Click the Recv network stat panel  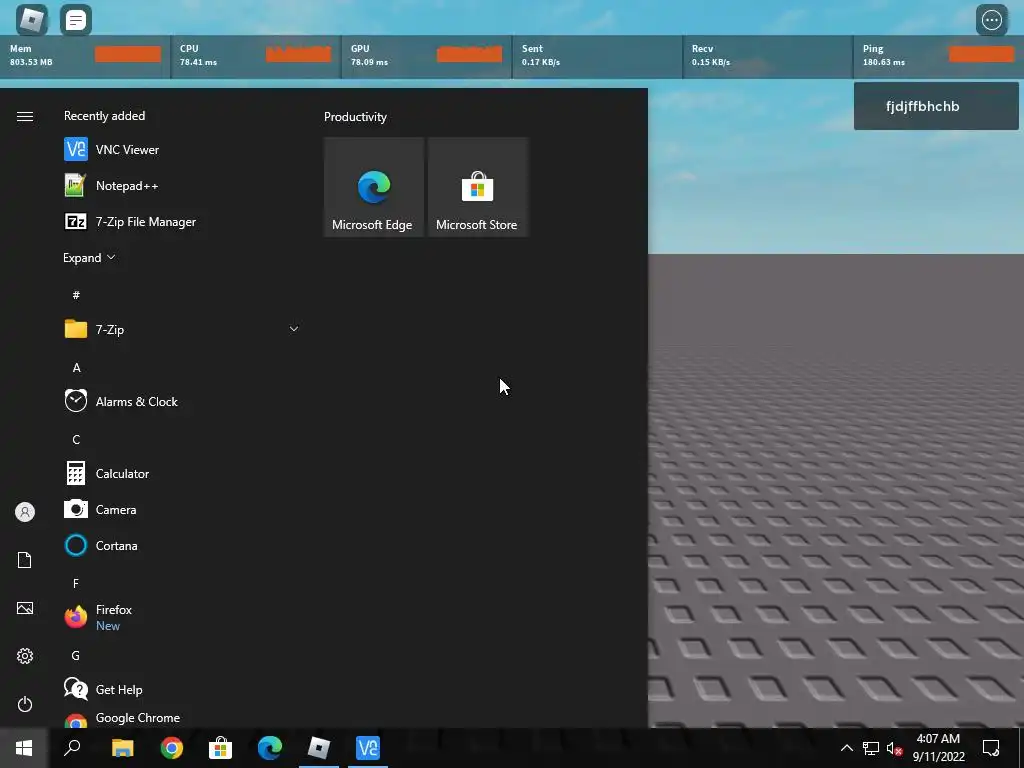pyautogui.click(x=767, y=56)
